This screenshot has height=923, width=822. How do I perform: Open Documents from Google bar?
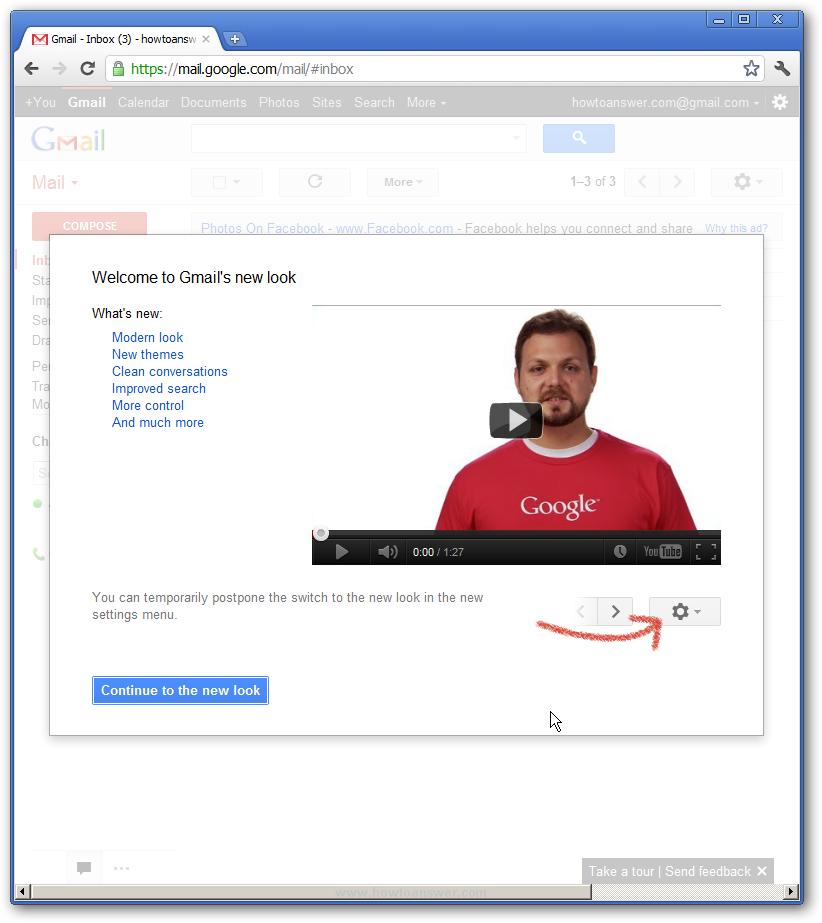pos(213,102)
